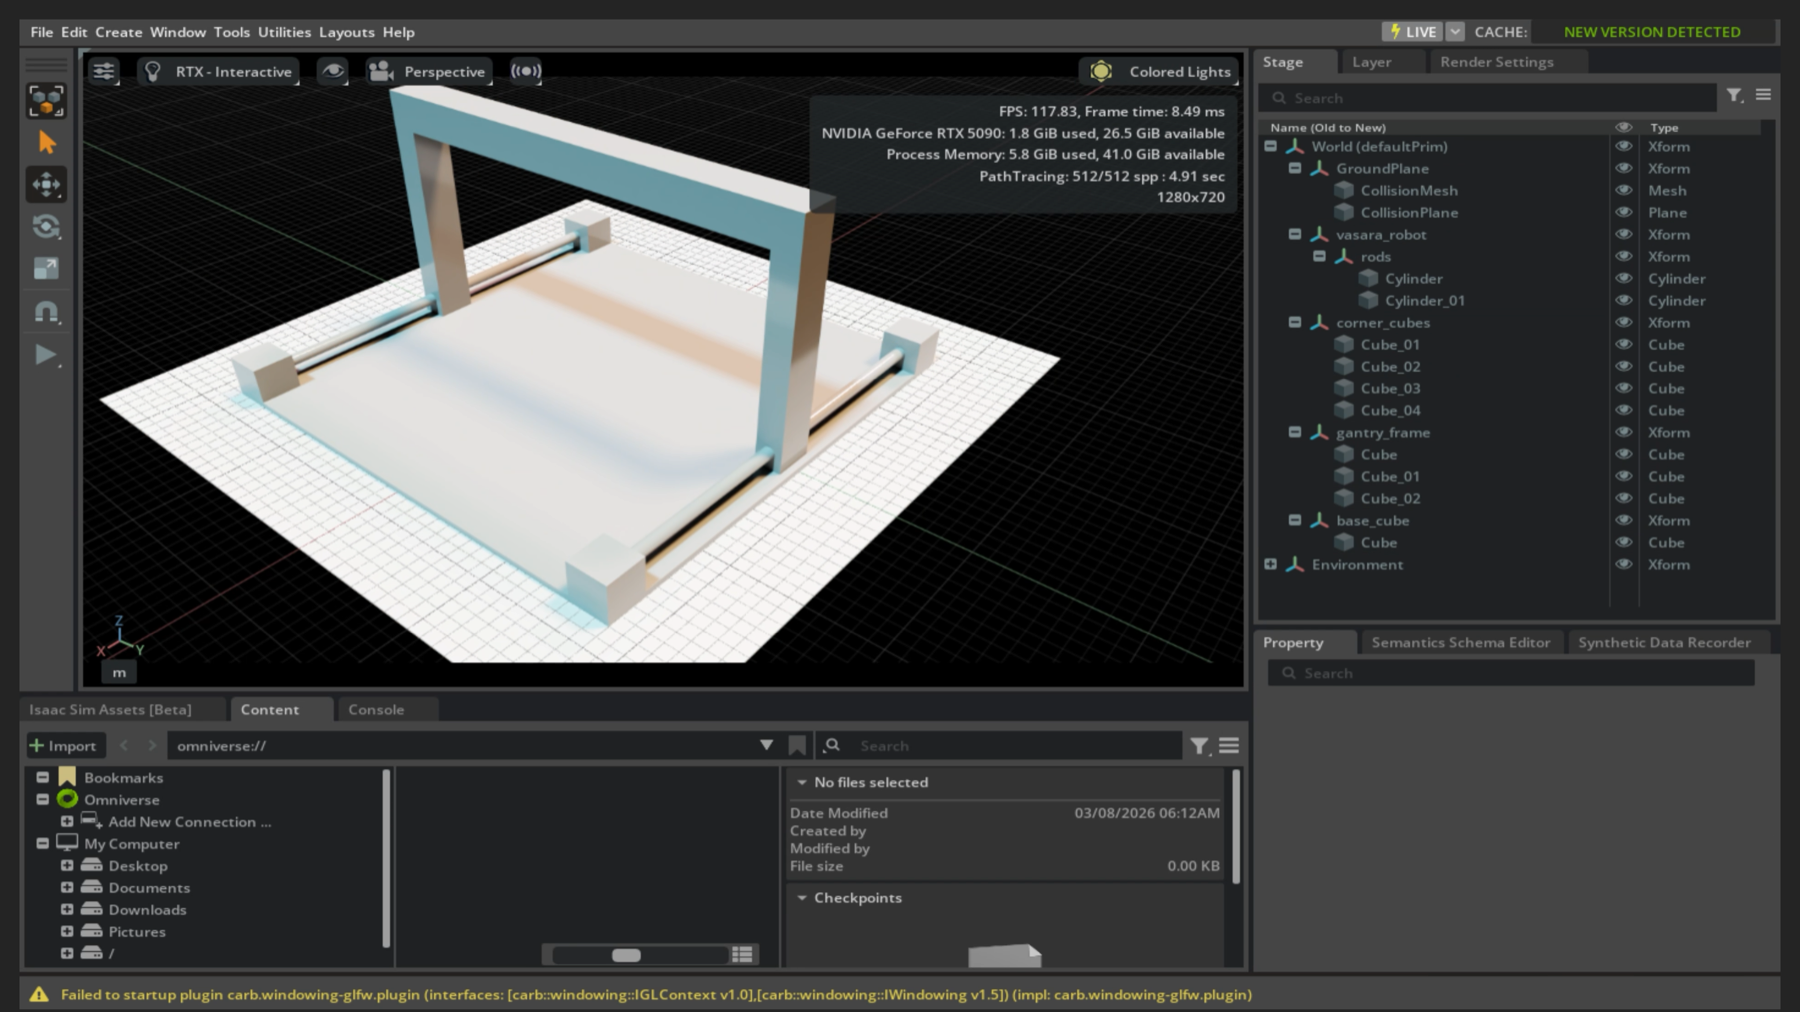The height and width of the screenshot is (1012, 1800).
Task: Select the Move tool in the toolbar
Action: point(45,185)
